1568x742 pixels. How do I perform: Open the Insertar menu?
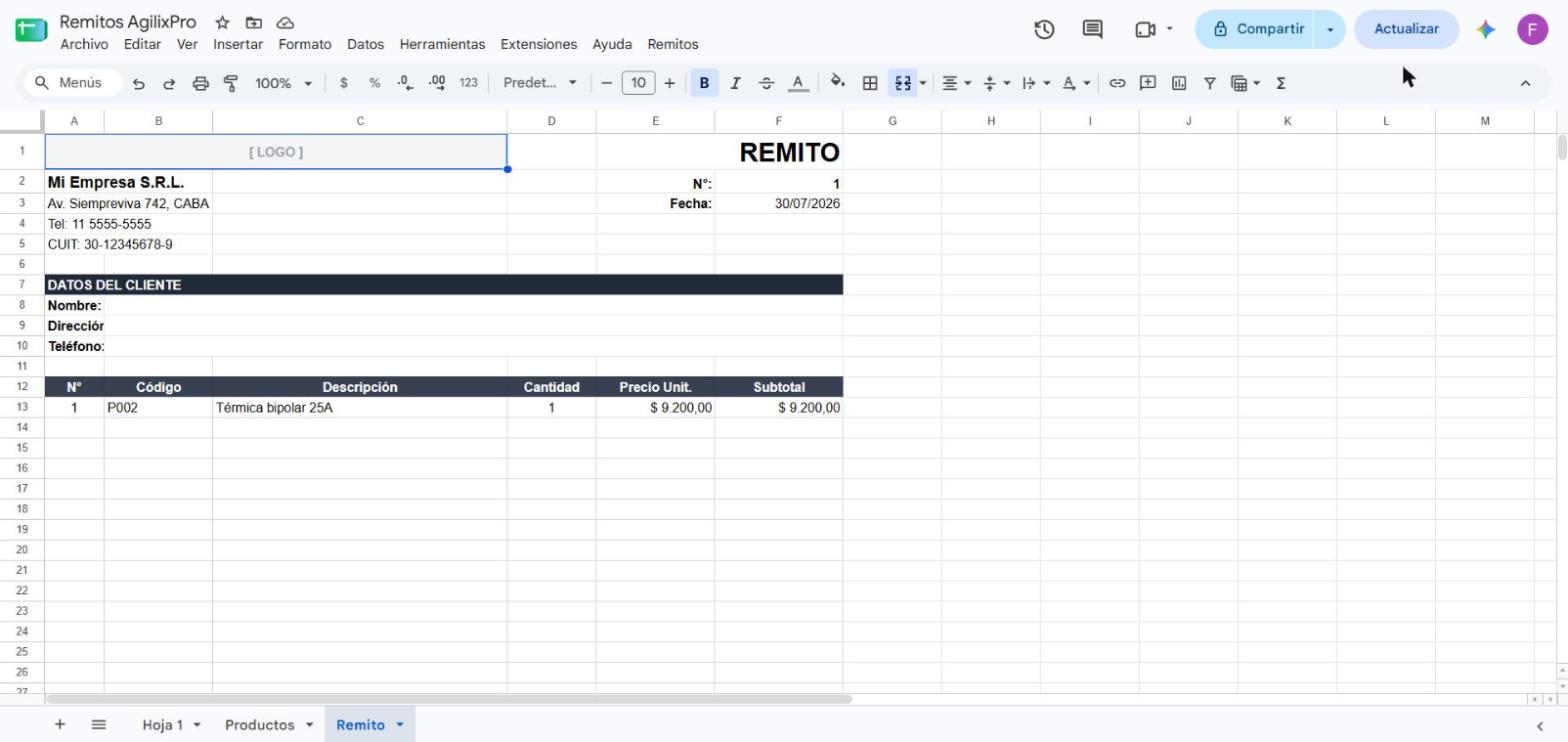tap(238, 44)
